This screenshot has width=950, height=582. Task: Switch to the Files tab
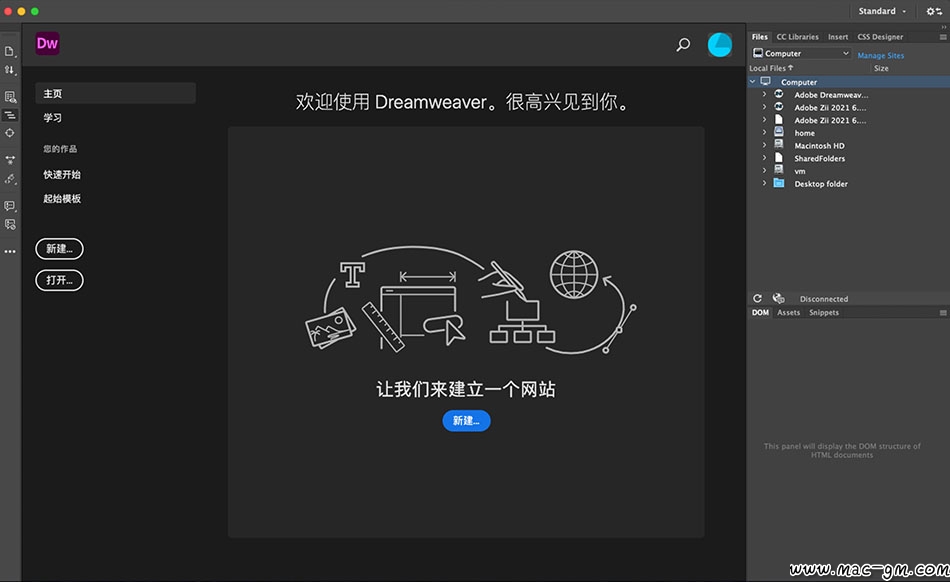click(760, 37)
